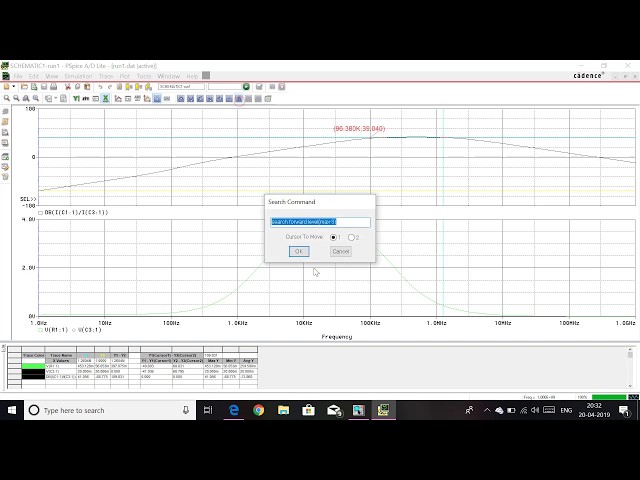
Task: Click the green simulation progress bar
Action: [609, 397]
